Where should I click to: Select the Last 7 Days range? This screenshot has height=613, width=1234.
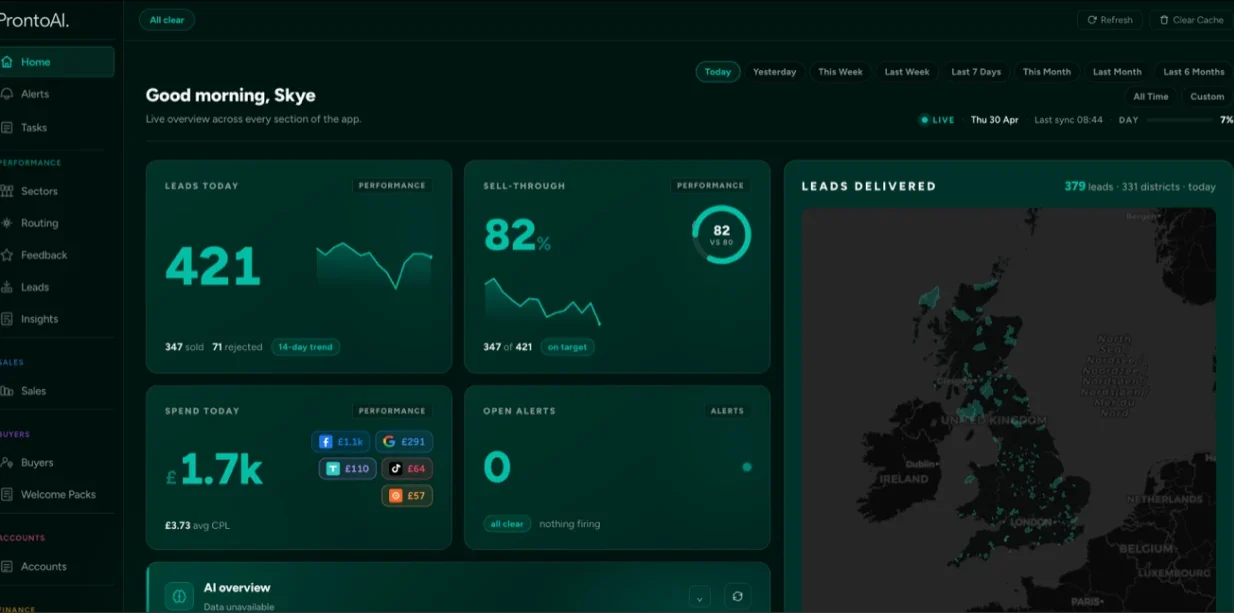coord(976,72)
